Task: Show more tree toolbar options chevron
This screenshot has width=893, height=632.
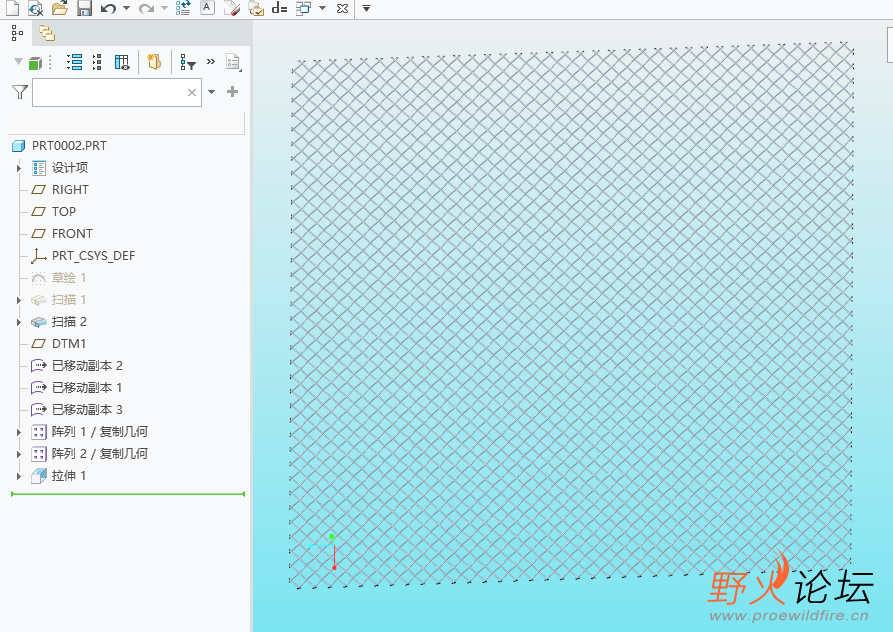Action: tap(211, 61)
